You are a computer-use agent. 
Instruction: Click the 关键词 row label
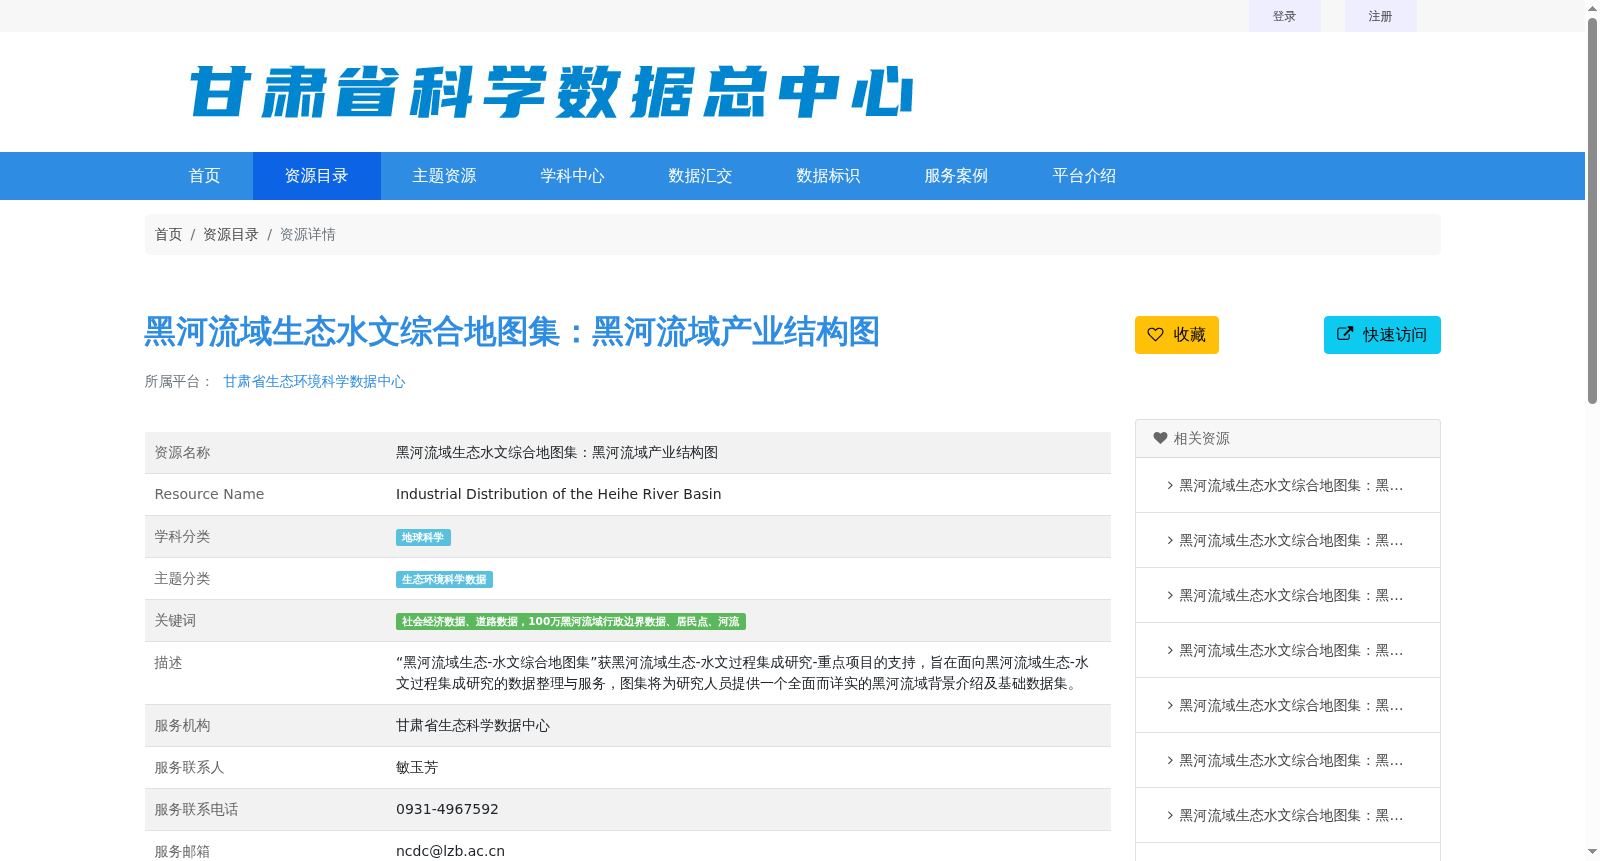[x=175, y=620]
